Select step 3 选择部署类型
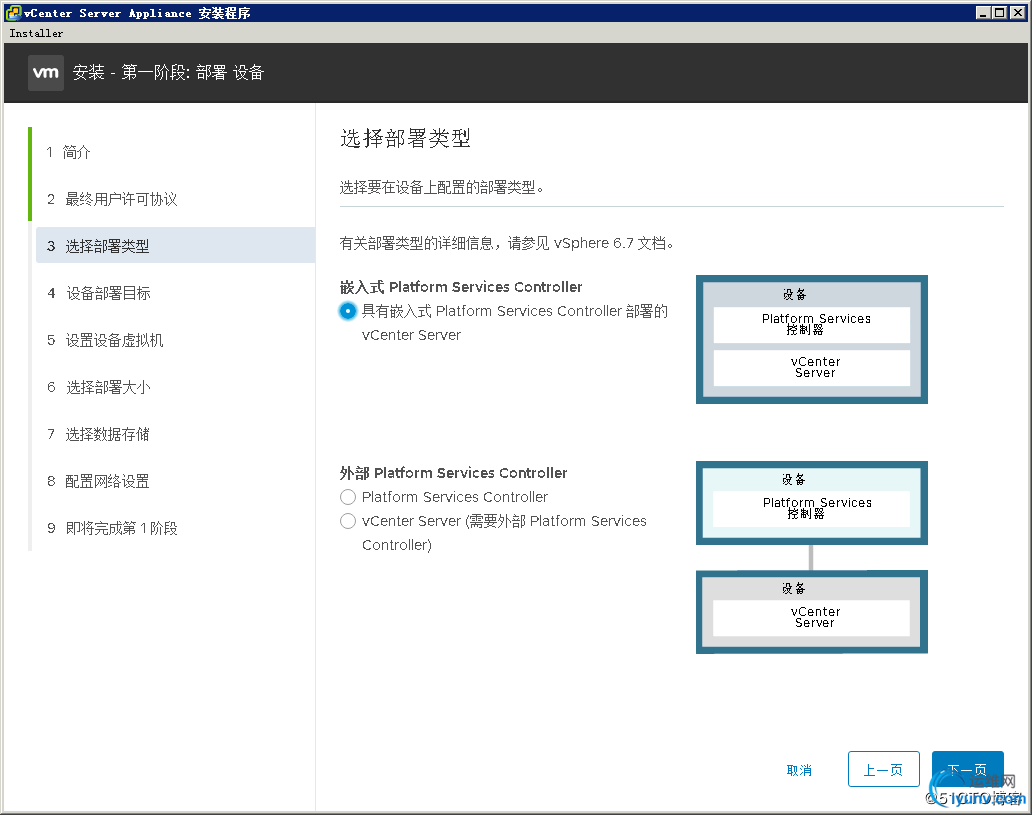Screen dimensions: 1032x815 (x=175, y=246)
